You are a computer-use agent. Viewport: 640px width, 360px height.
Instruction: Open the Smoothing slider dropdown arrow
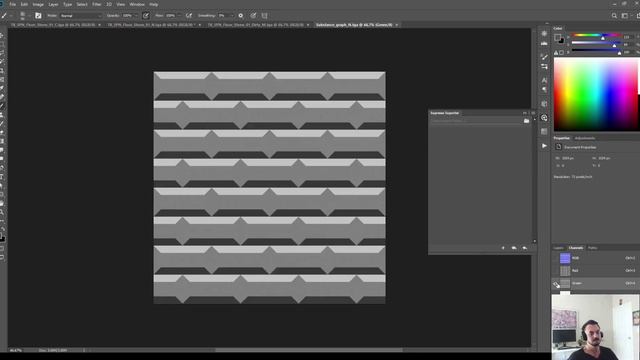pos(232,16)
